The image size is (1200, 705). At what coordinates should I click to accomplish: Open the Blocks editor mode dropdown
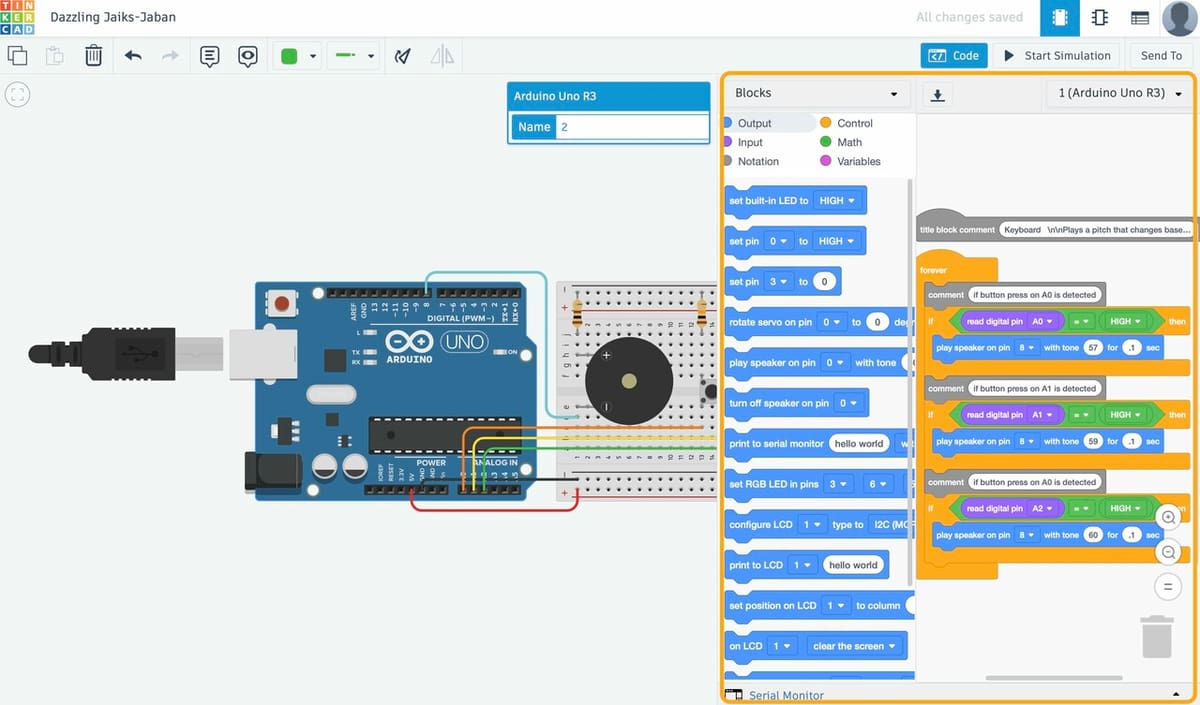[816, 92]
